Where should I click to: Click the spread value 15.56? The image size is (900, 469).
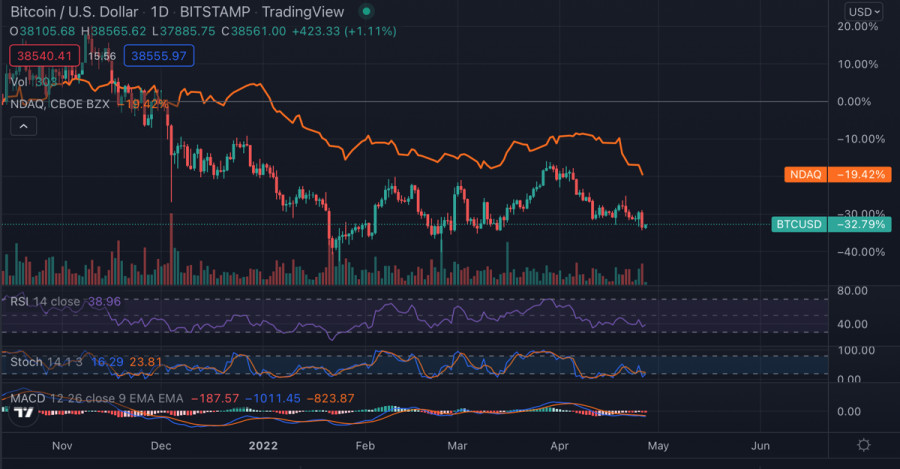coord(102,56)
